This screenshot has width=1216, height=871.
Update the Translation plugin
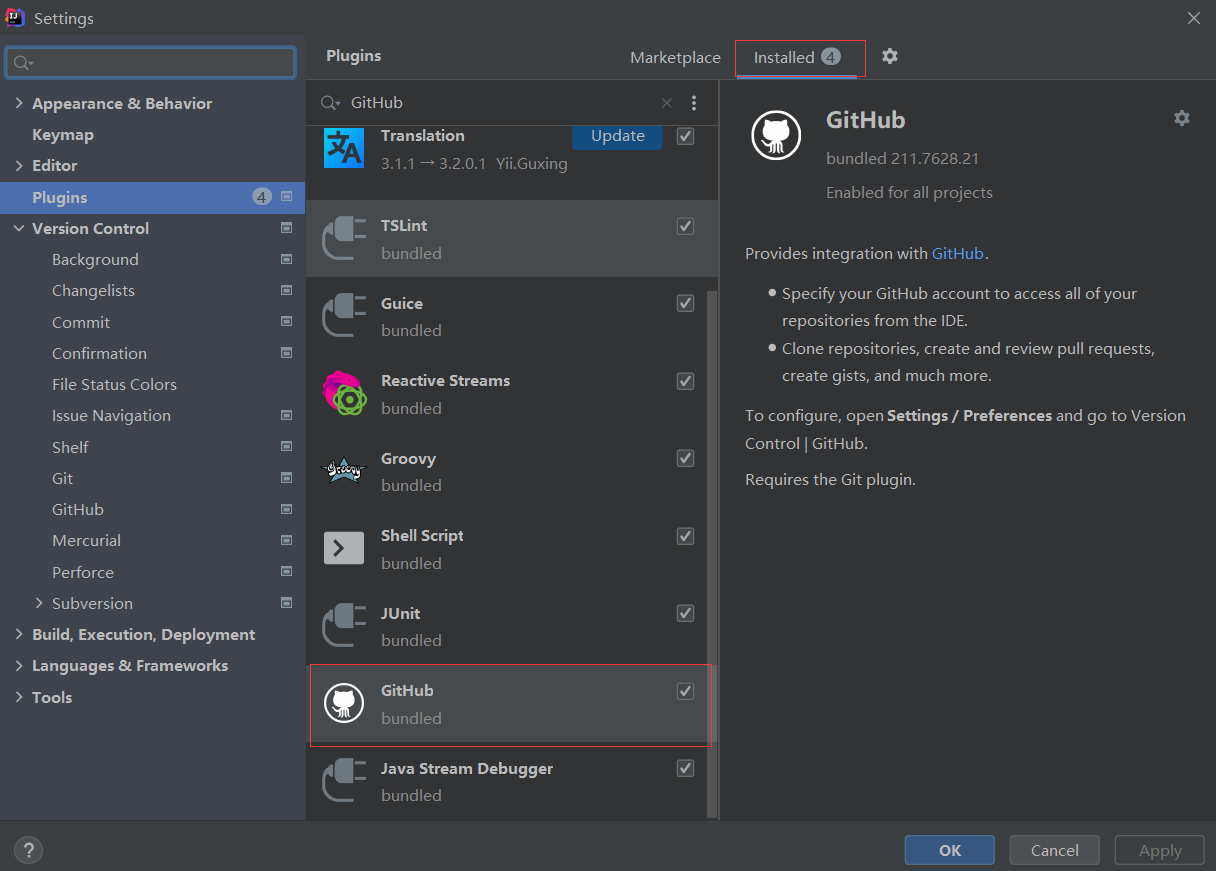point(617,136)
